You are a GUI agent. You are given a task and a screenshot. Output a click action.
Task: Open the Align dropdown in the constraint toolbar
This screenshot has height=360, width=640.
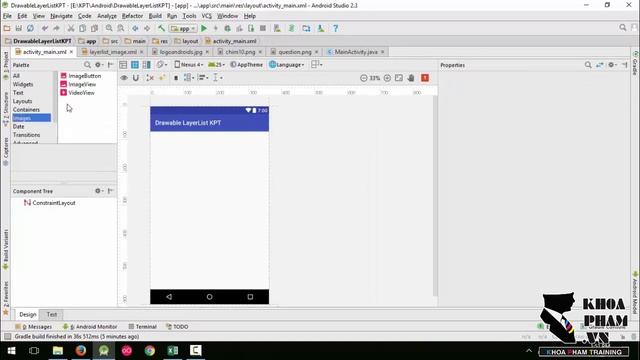203,78
